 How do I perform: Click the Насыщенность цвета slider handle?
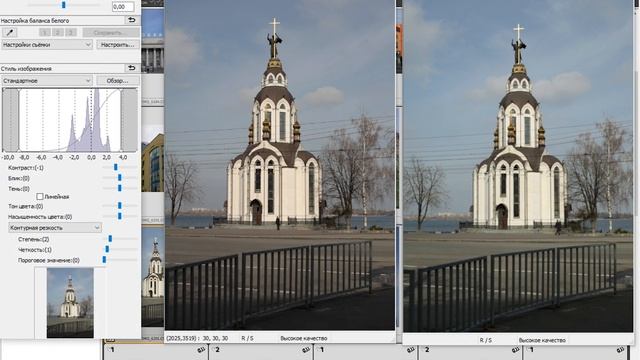(x=120, y=216)
